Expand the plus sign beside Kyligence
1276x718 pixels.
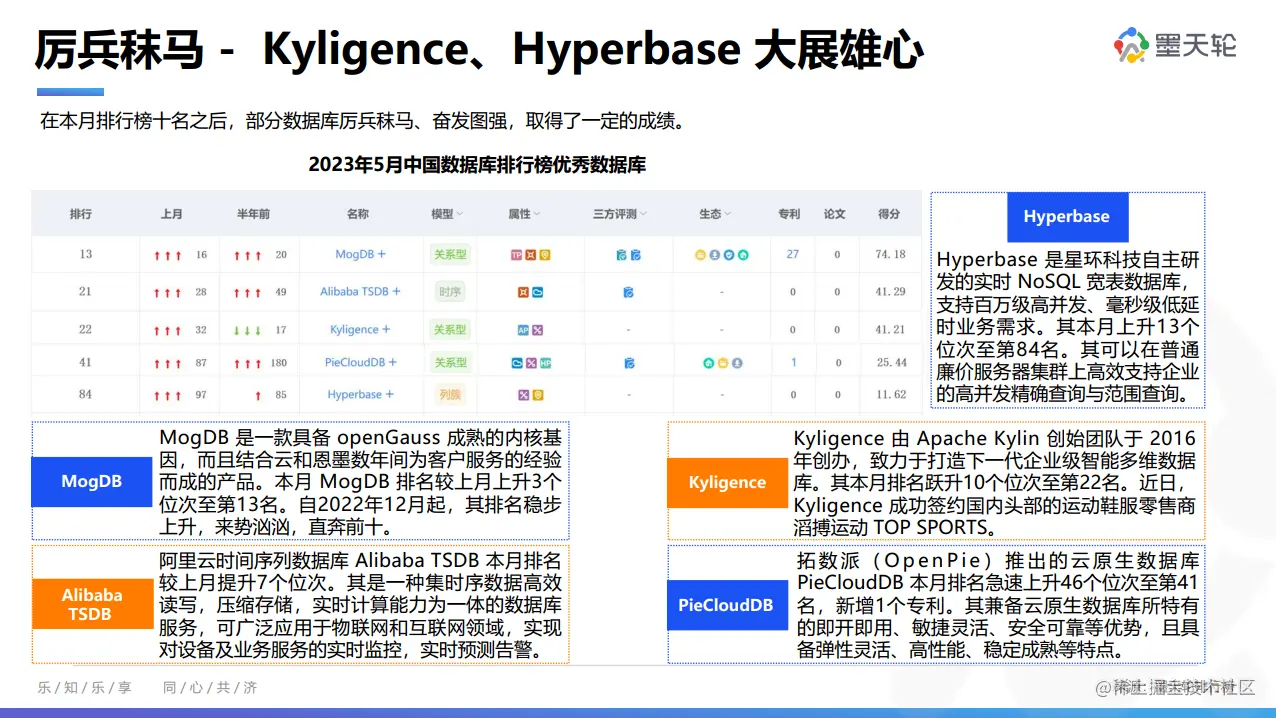point(386,329)
